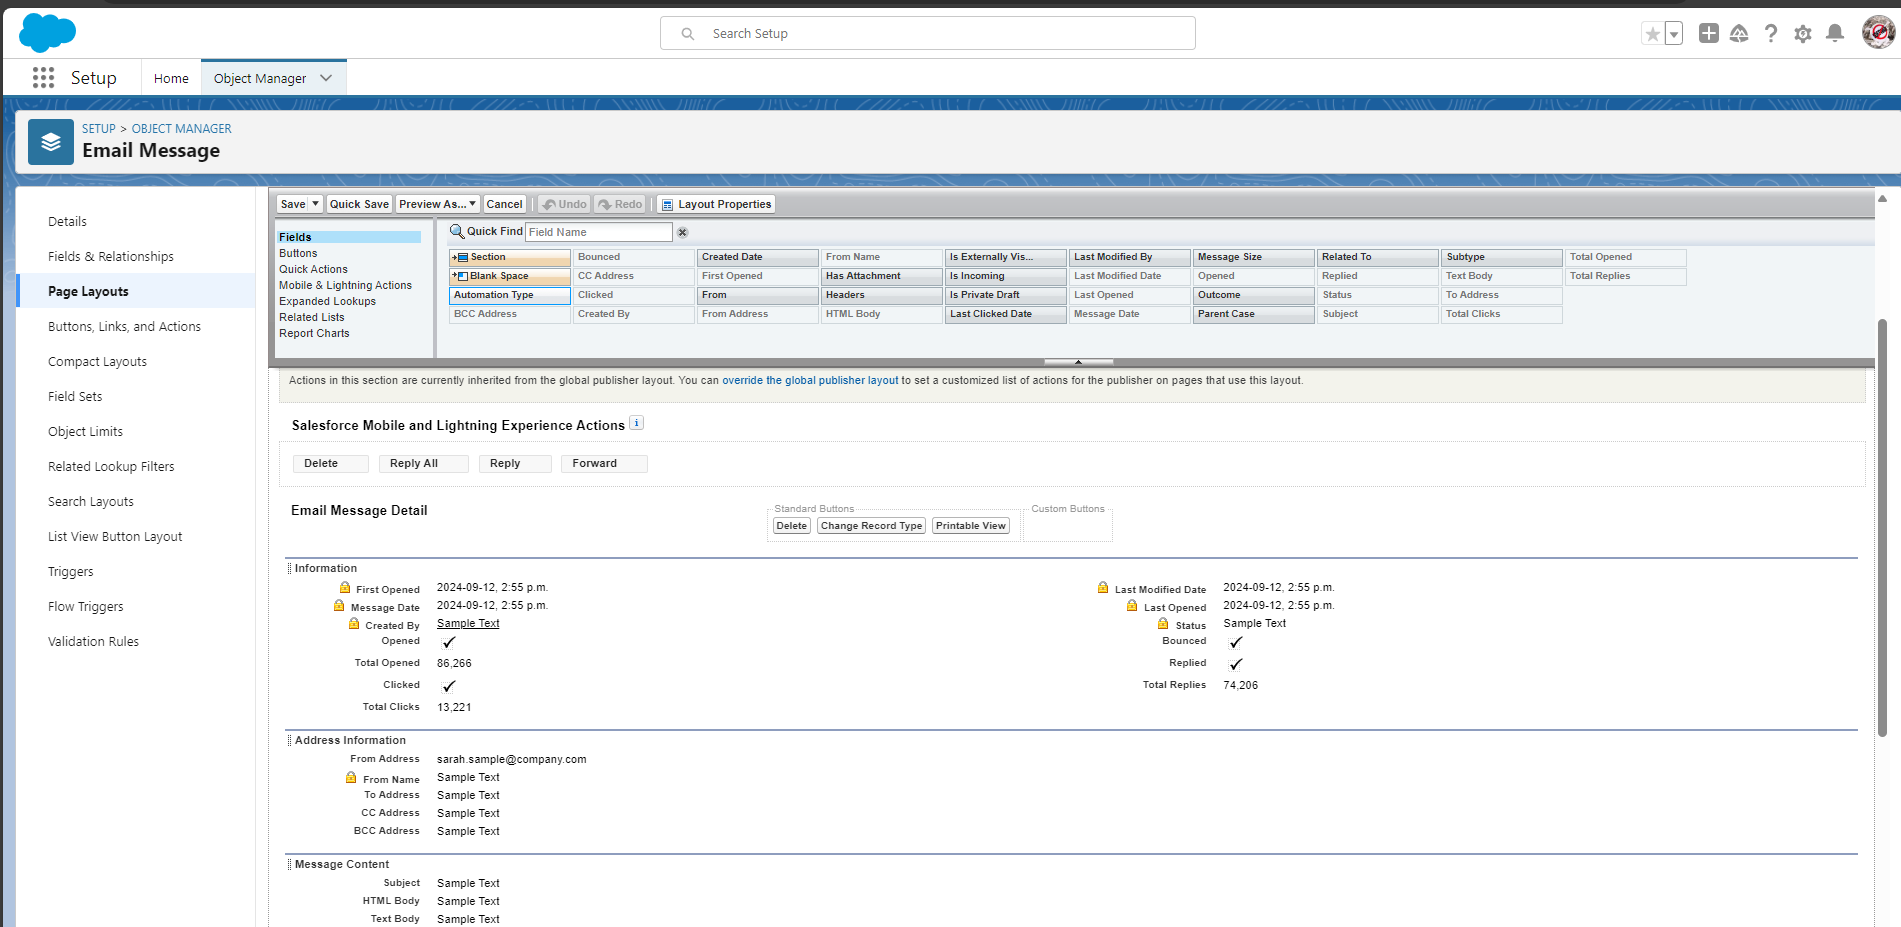Select Mobile & Lightning Actions palette category
1901x927 pixels.
click(x=345, y=285)
